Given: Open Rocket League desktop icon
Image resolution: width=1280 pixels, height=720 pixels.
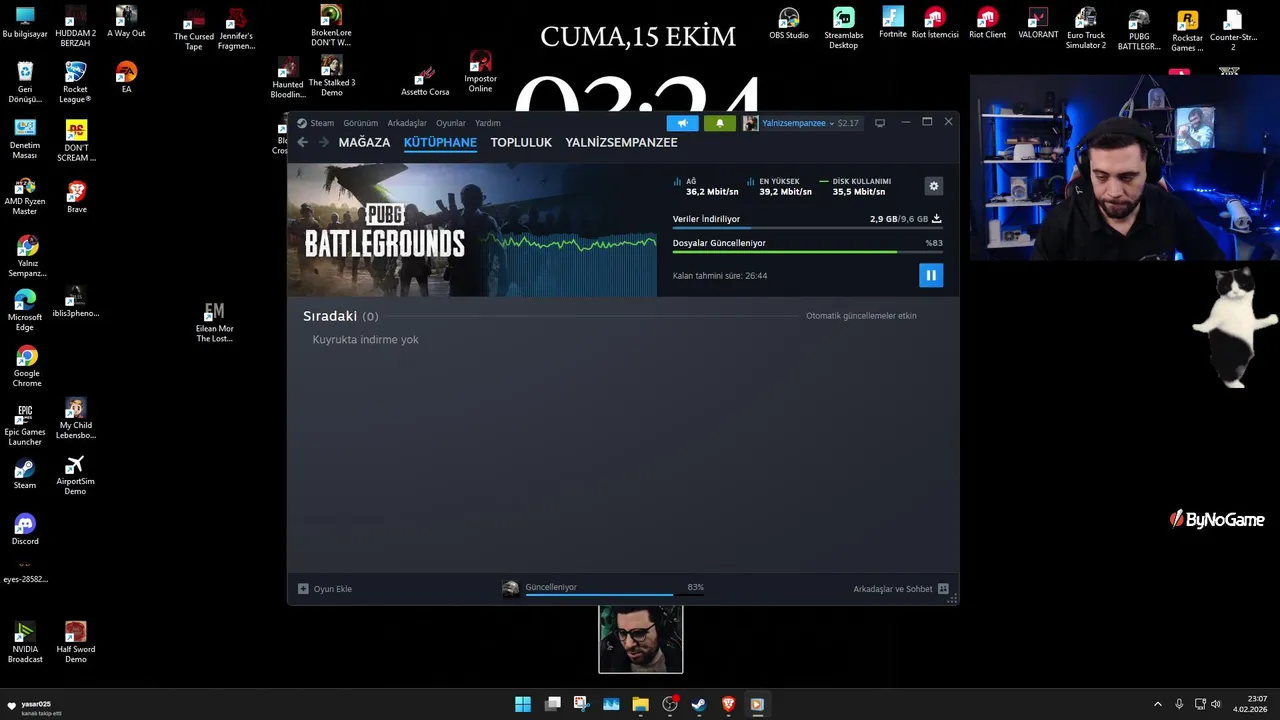Looking at the screenshot, I should [75, 82].
